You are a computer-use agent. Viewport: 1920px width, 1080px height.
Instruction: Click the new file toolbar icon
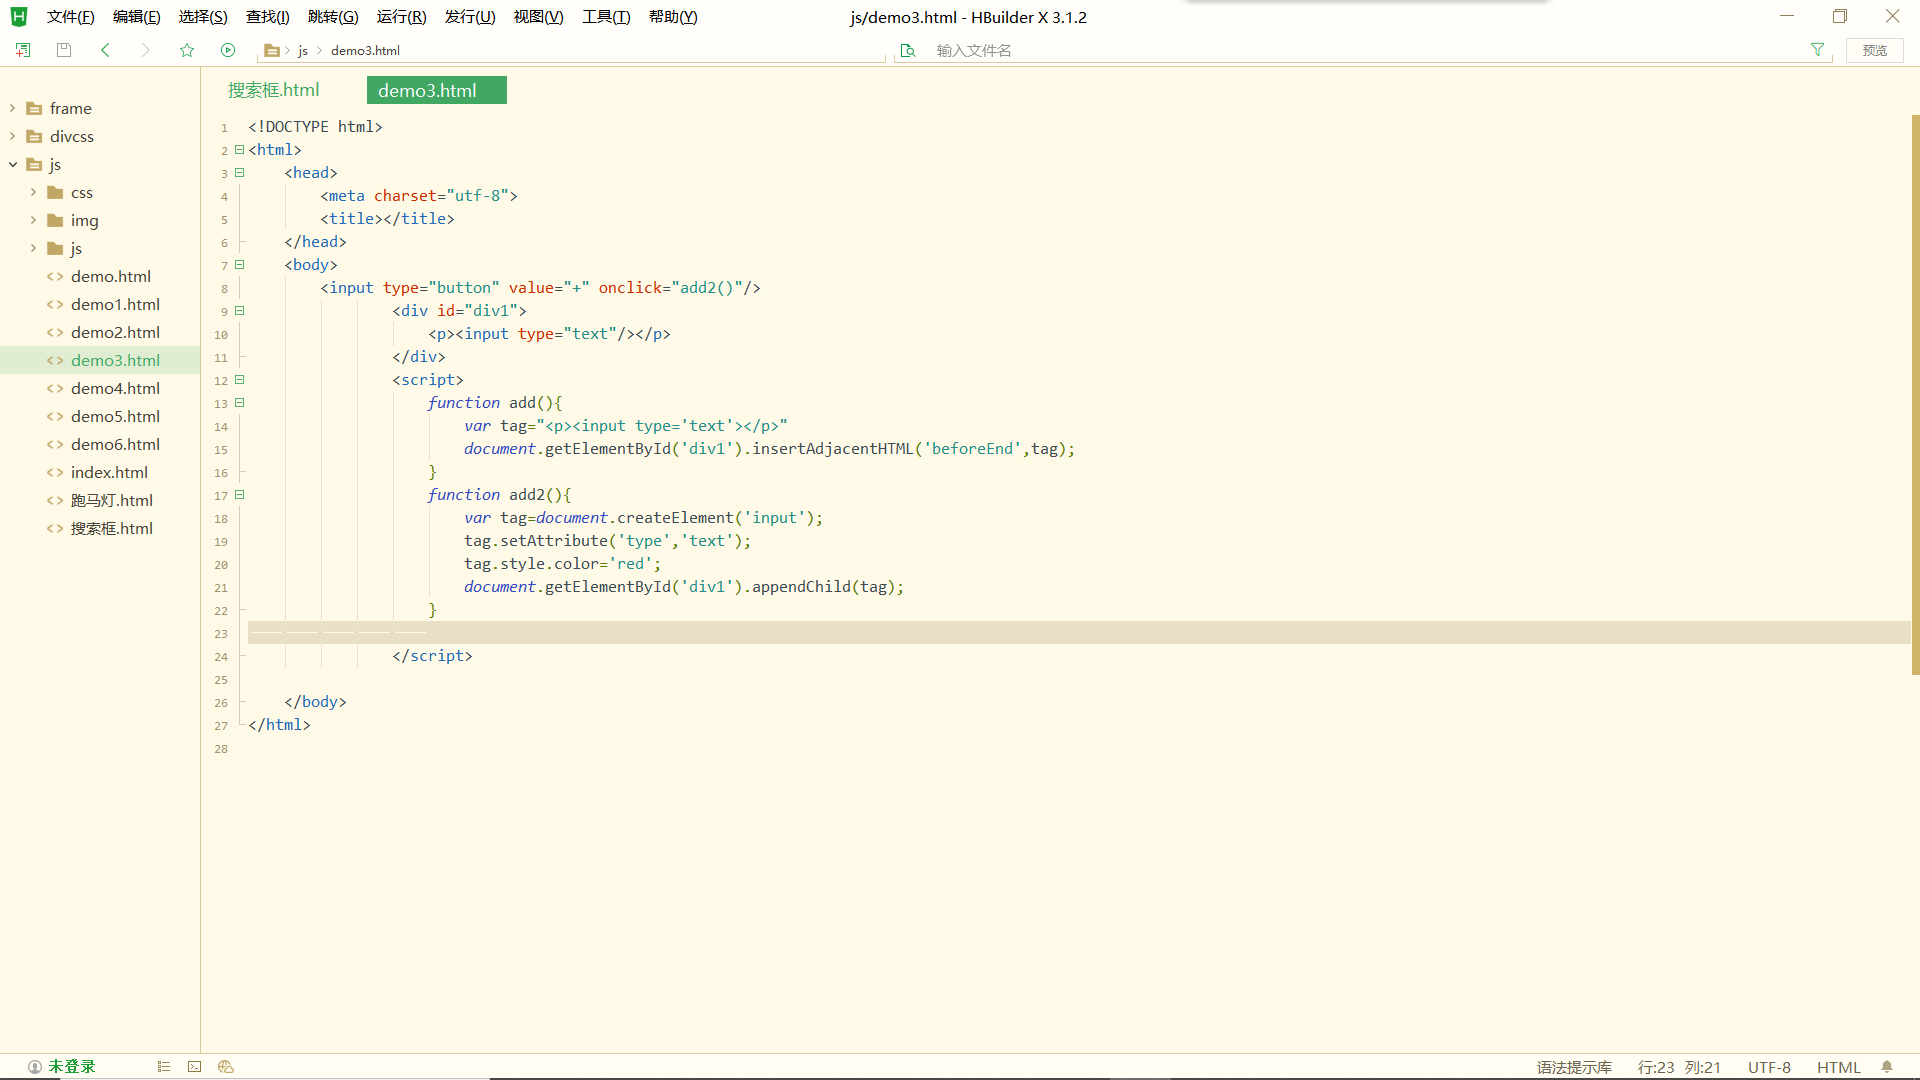(23, 50)
